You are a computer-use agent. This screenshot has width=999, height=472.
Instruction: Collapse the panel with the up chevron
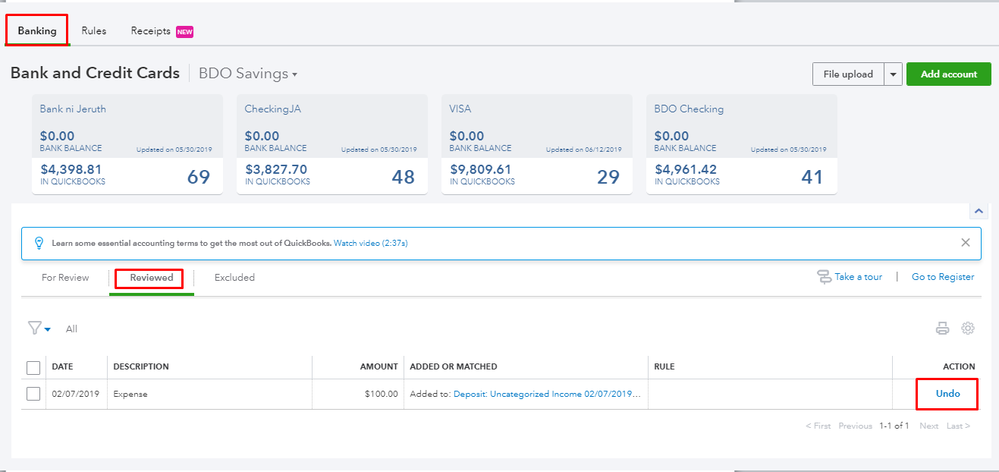click(978, 212)
